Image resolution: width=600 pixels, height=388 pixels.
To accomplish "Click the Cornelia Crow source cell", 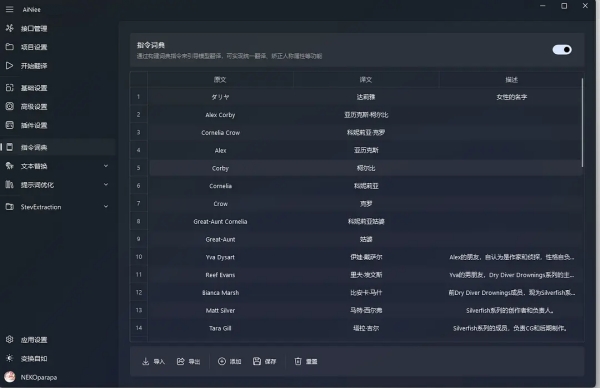I will tap(220, 132).
